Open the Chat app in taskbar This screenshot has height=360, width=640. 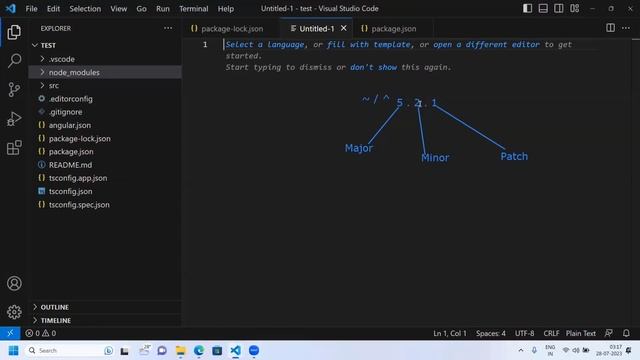[x=162, y=351]
